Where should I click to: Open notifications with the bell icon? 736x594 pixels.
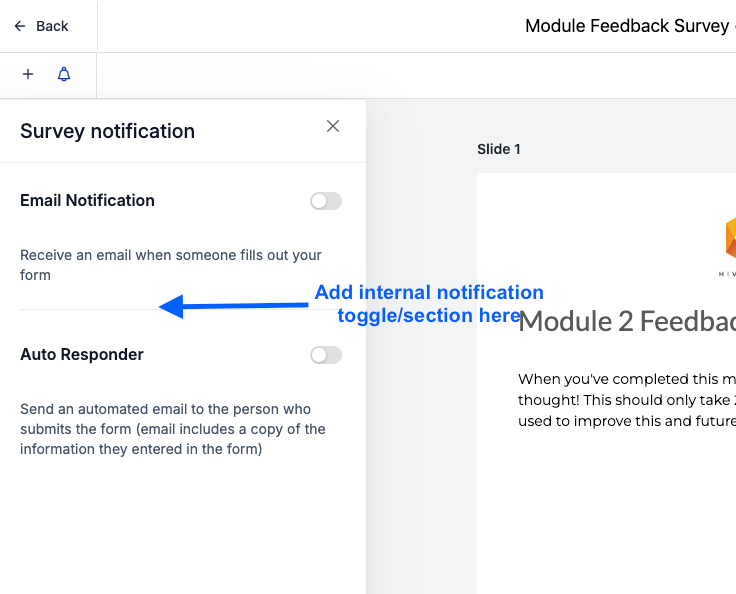coord(64,74)
